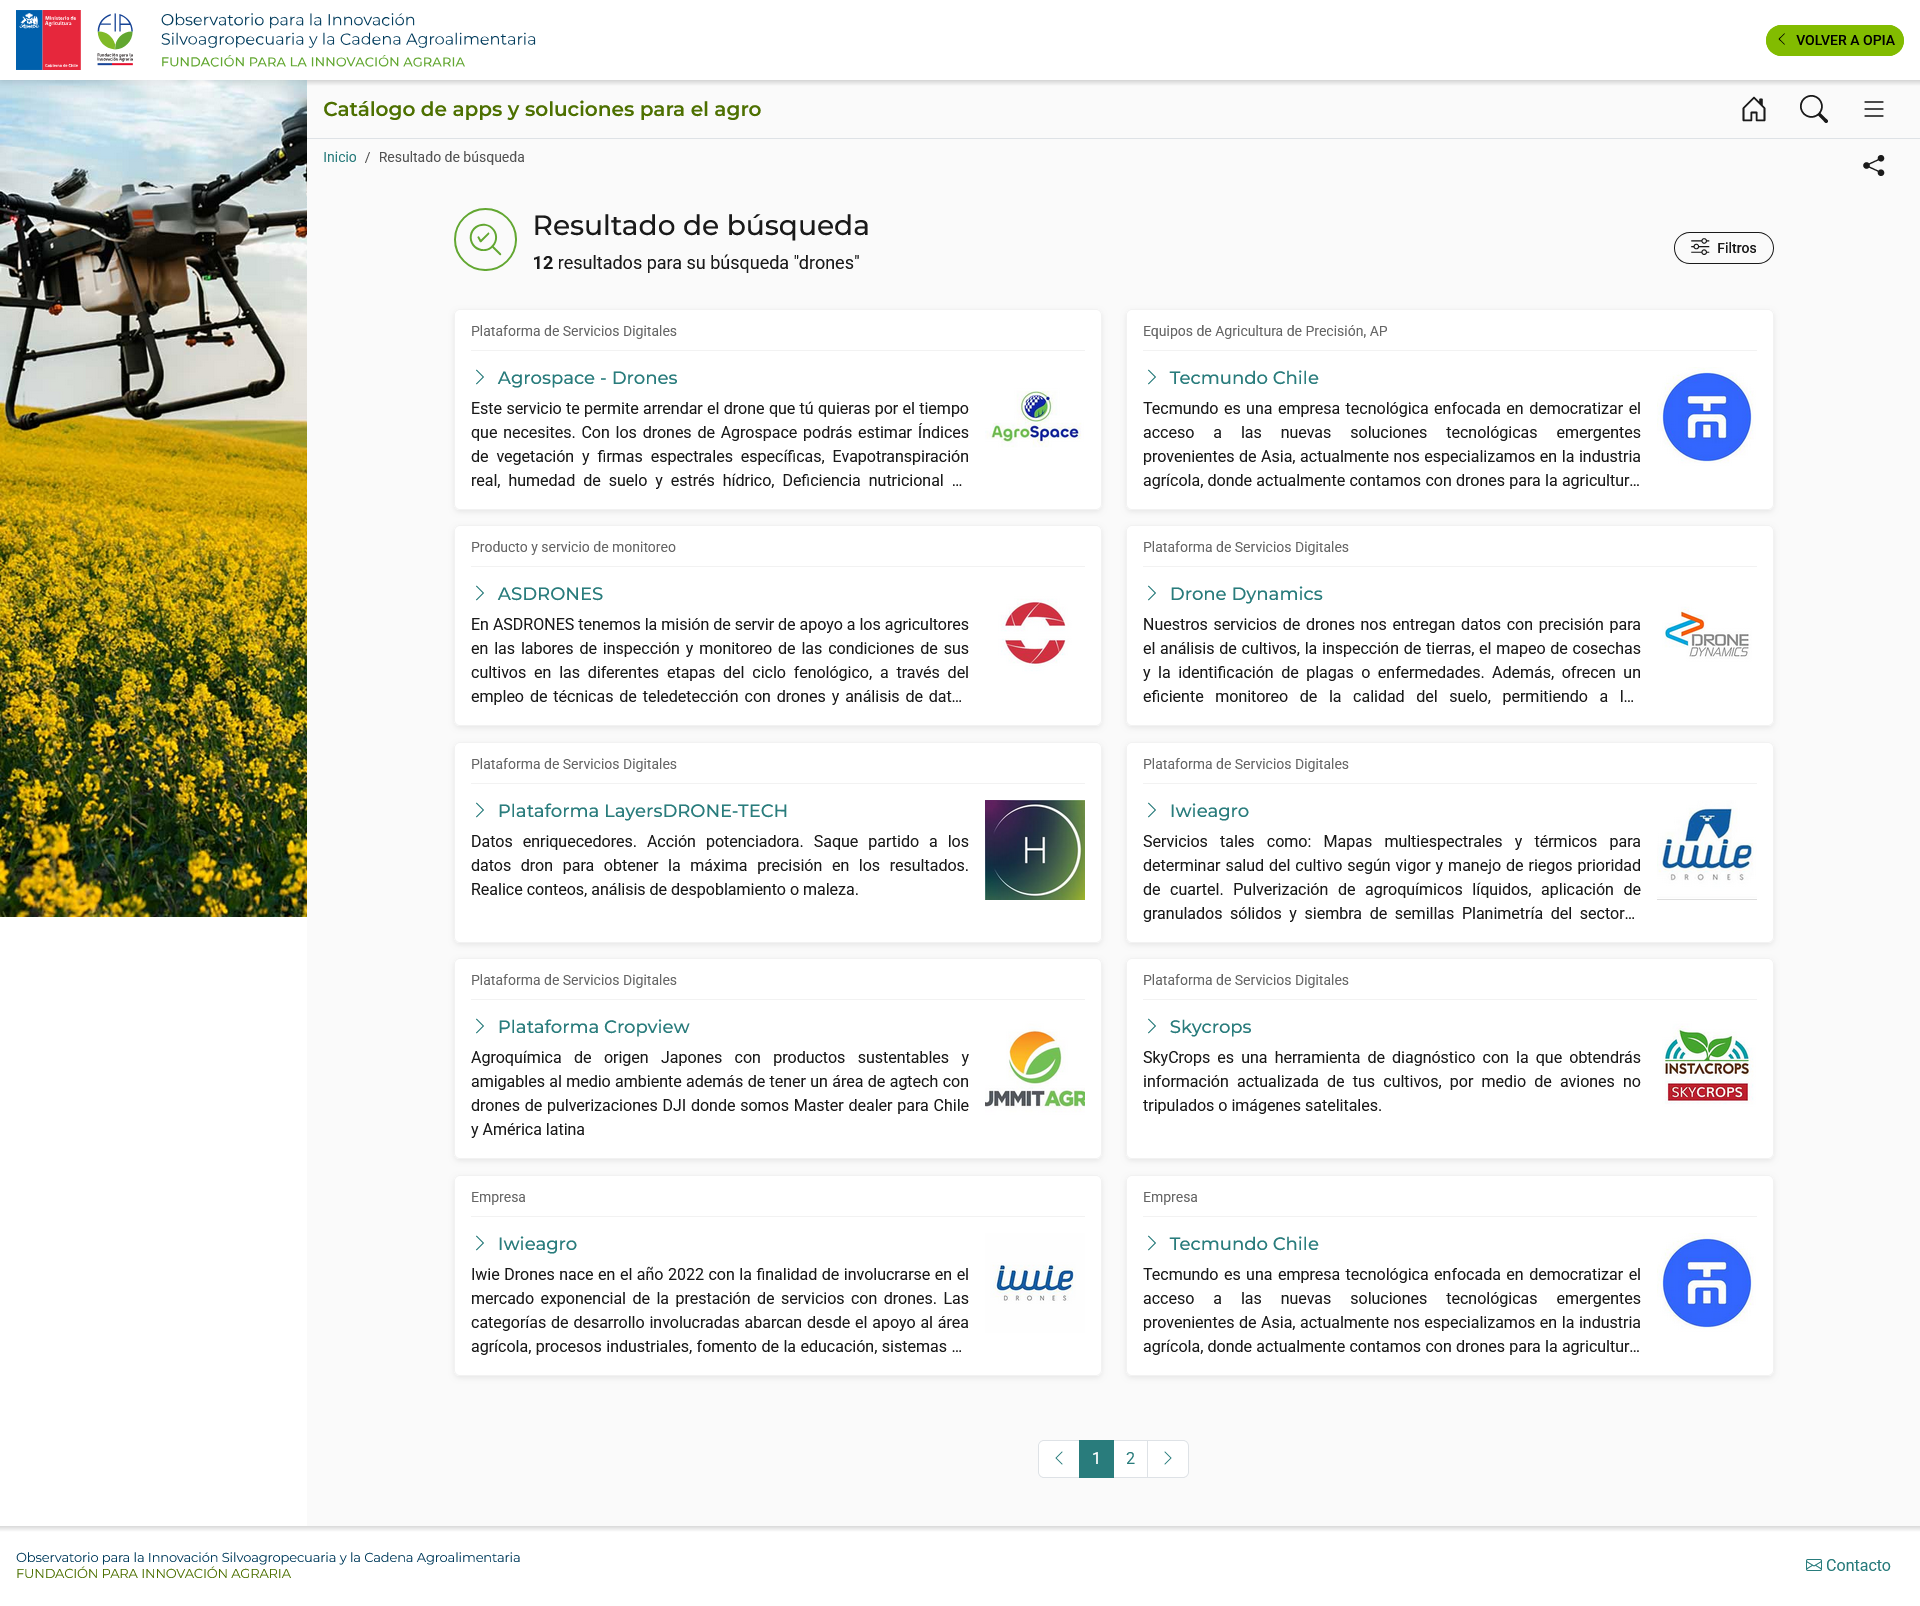The width and height of the screenshot is (1920, 1606).
Task: Go to next results page arrow
Action: tap(1168, 1459)
